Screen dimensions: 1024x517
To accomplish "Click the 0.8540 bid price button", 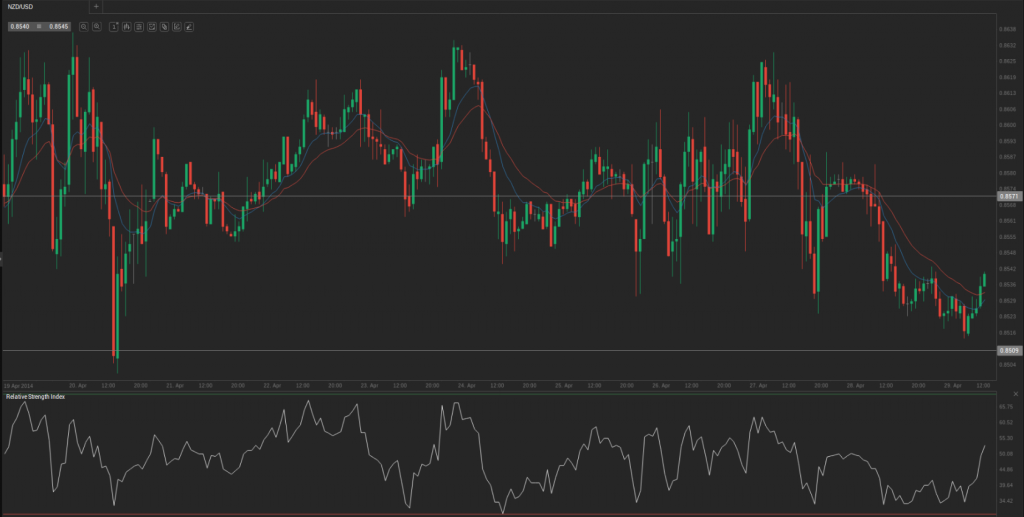I will point(20,26).
